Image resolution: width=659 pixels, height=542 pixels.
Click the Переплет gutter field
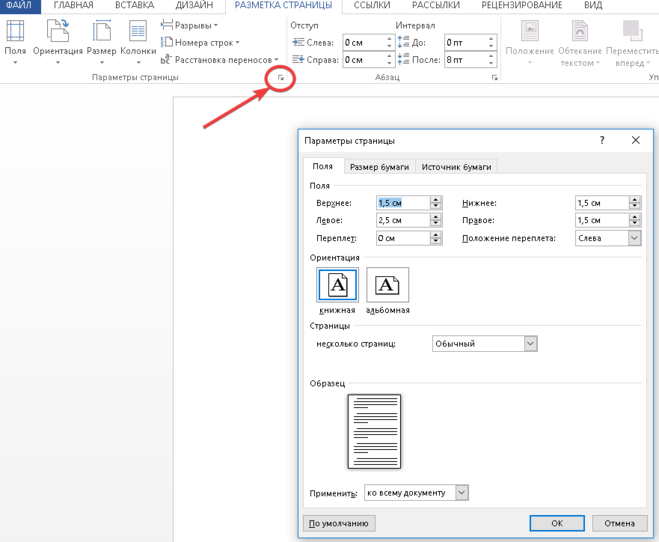403,238
